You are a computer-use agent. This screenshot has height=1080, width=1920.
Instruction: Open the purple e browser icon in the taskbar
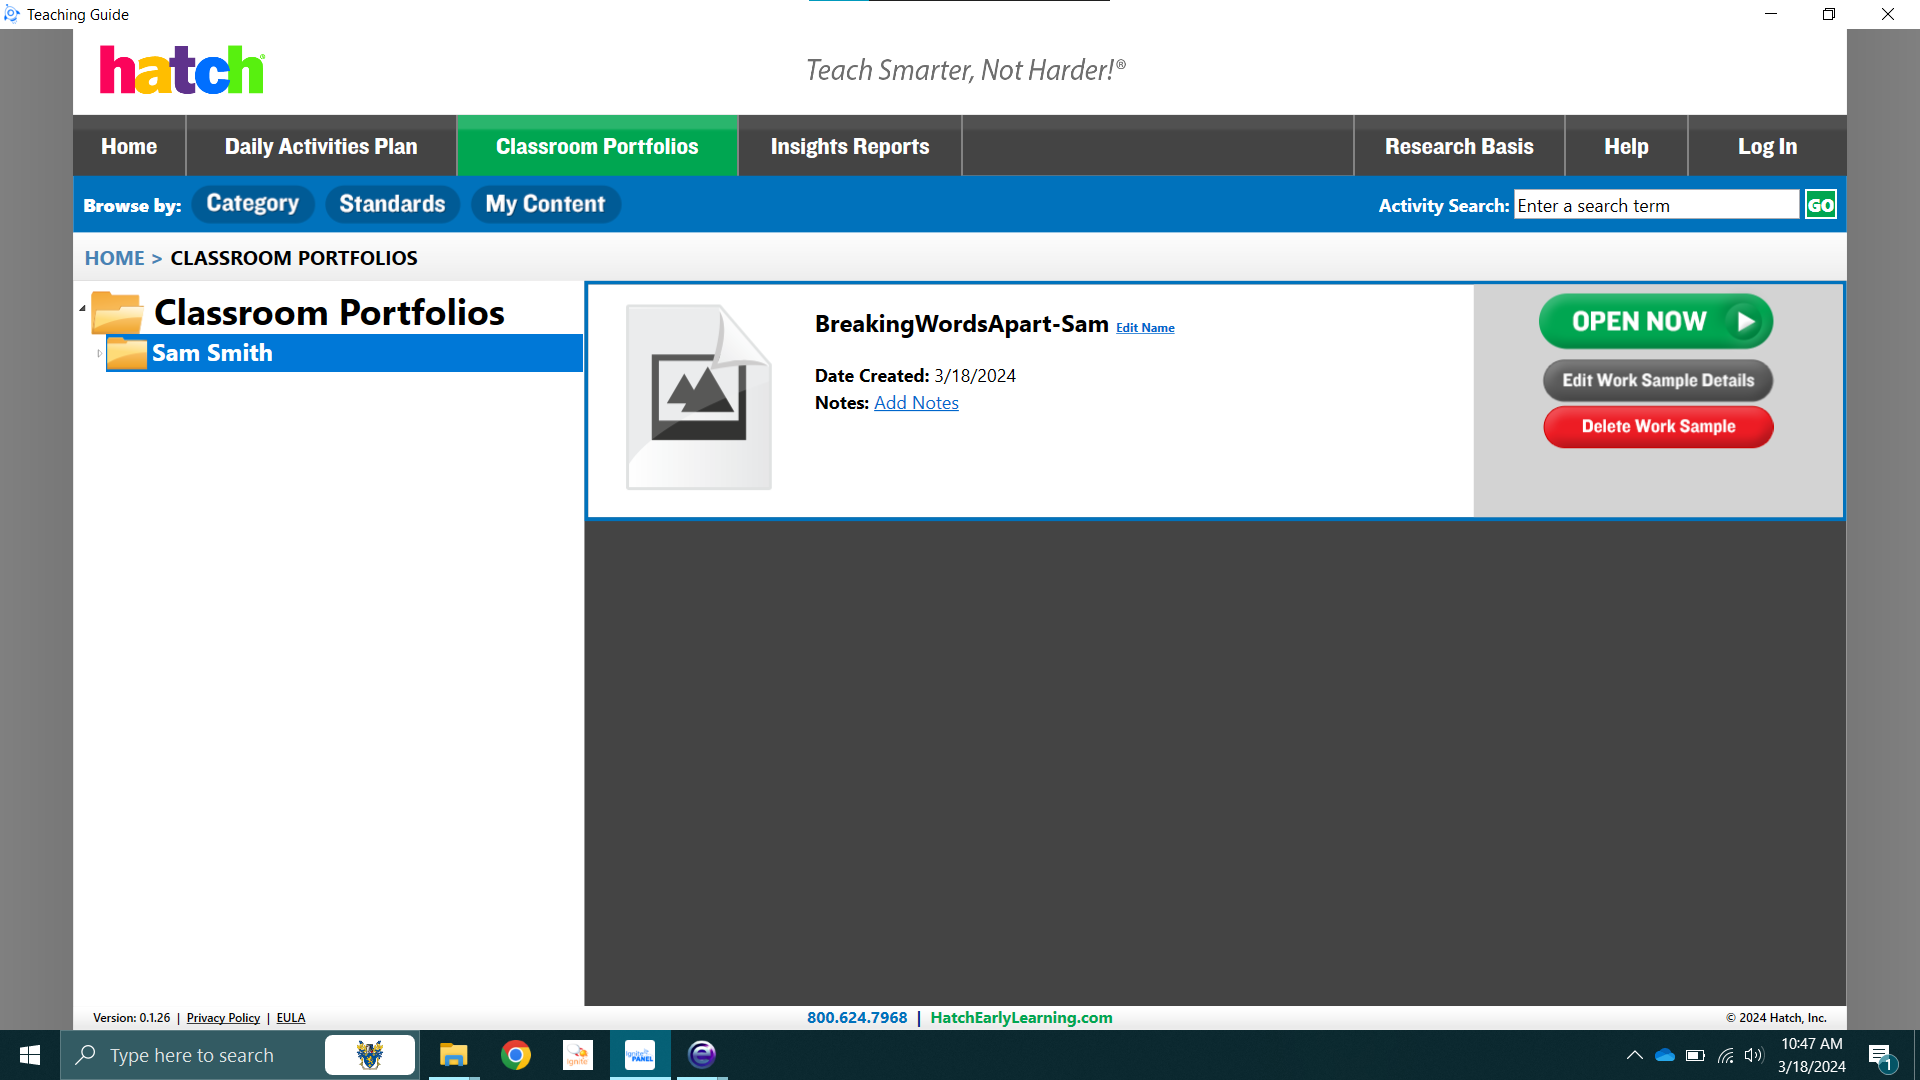(702, 1054)
